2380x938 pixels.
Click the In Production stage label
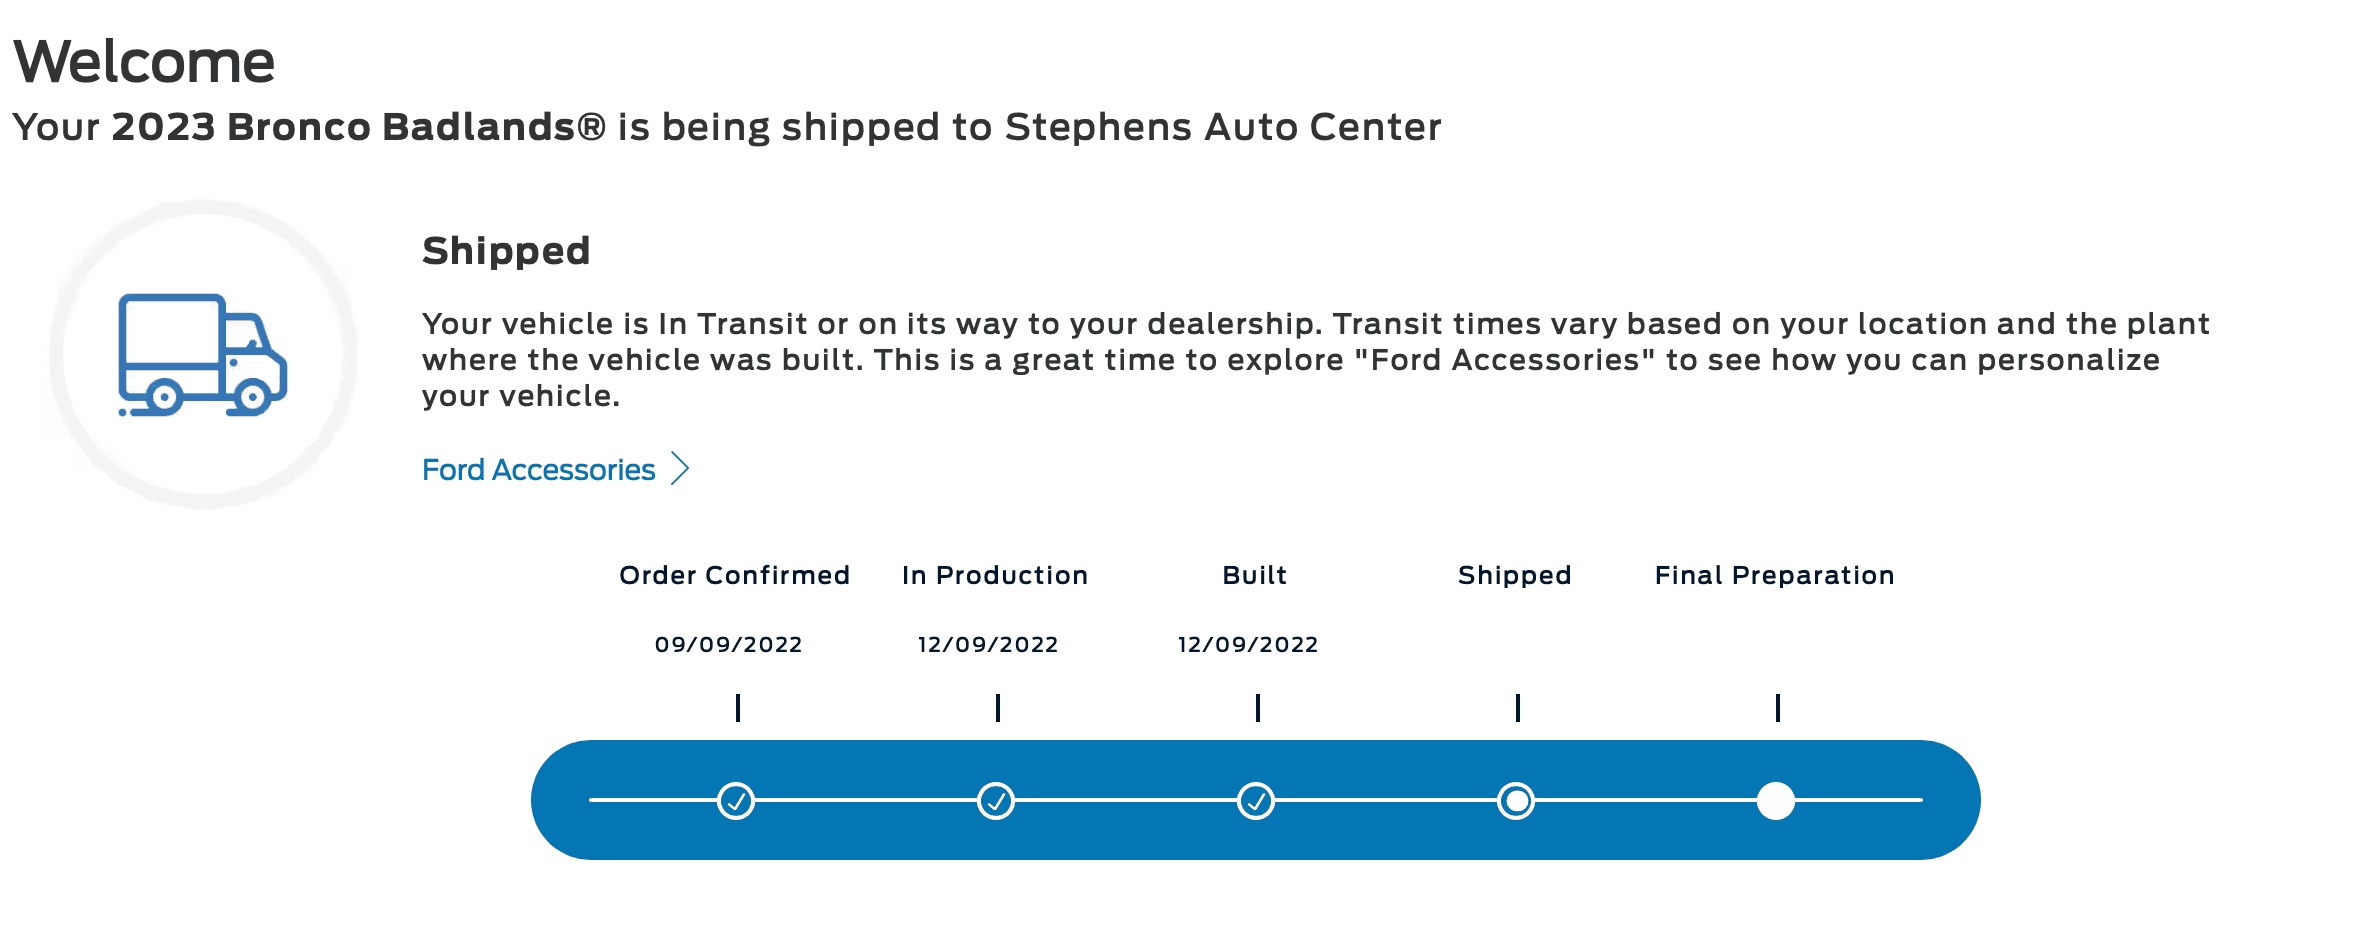coord(995,575)
